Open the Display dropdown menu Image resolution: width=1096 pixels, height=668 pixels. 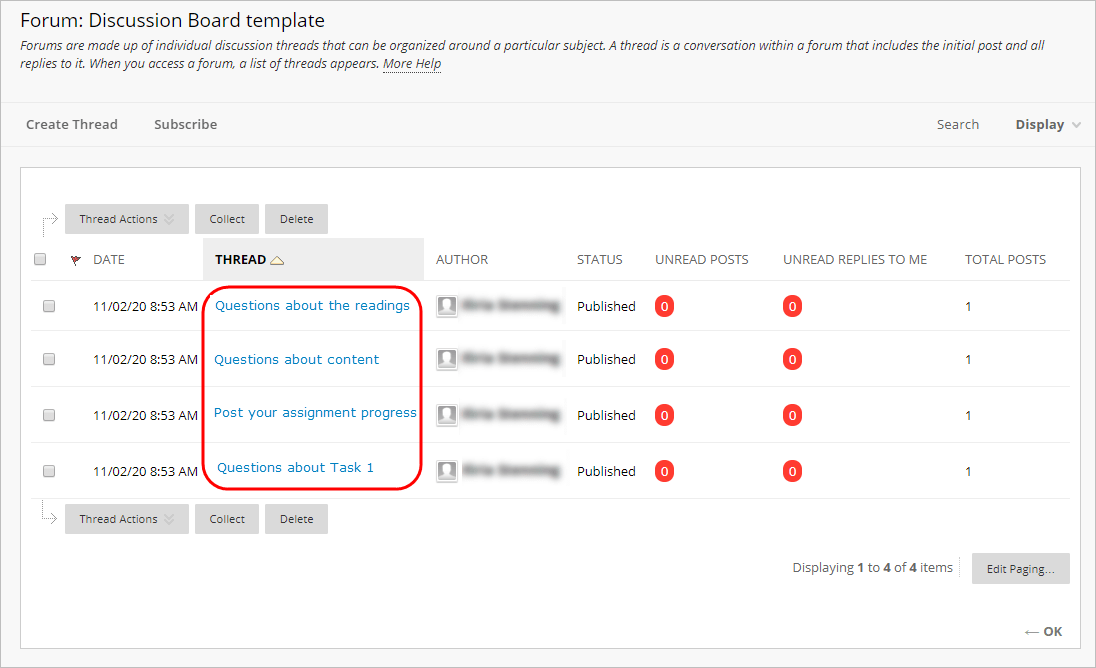[1047, 124]
